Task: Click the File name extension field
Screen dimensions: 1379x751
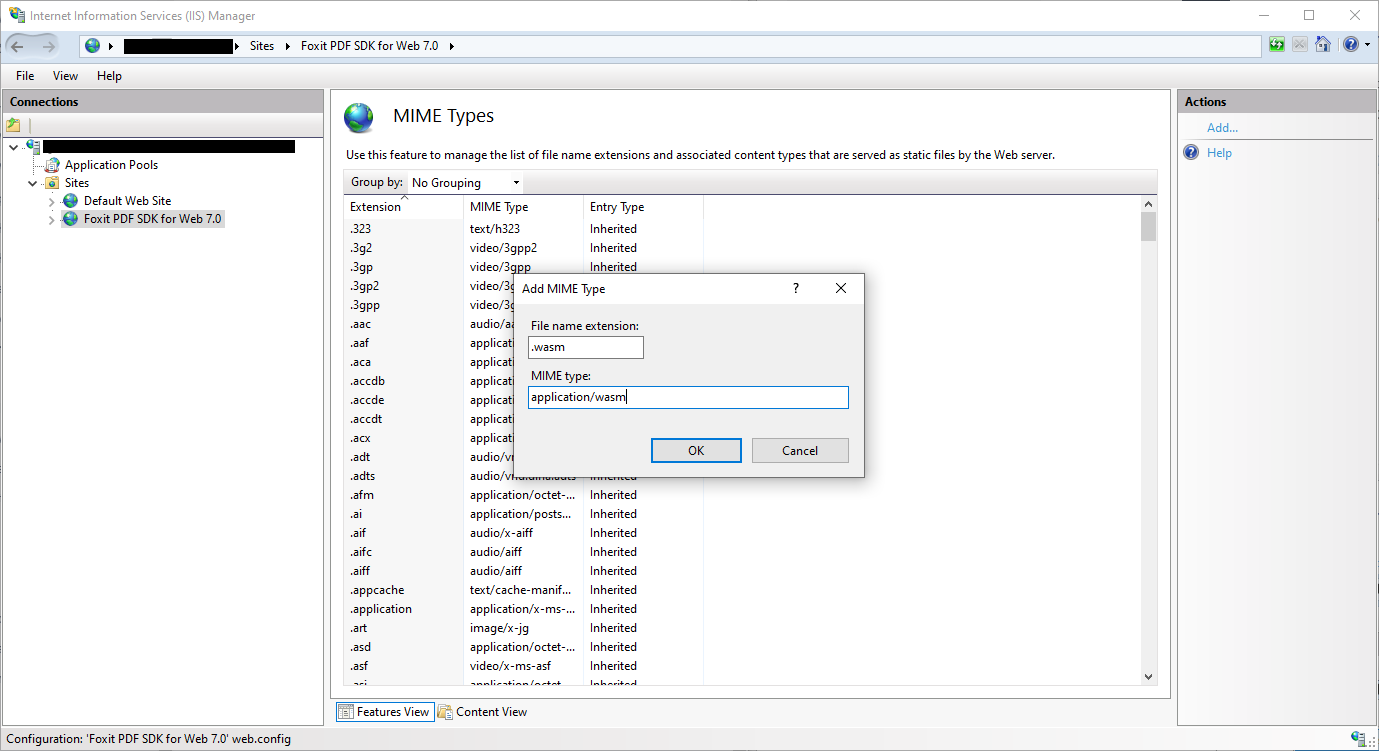Action: [586, 347]
